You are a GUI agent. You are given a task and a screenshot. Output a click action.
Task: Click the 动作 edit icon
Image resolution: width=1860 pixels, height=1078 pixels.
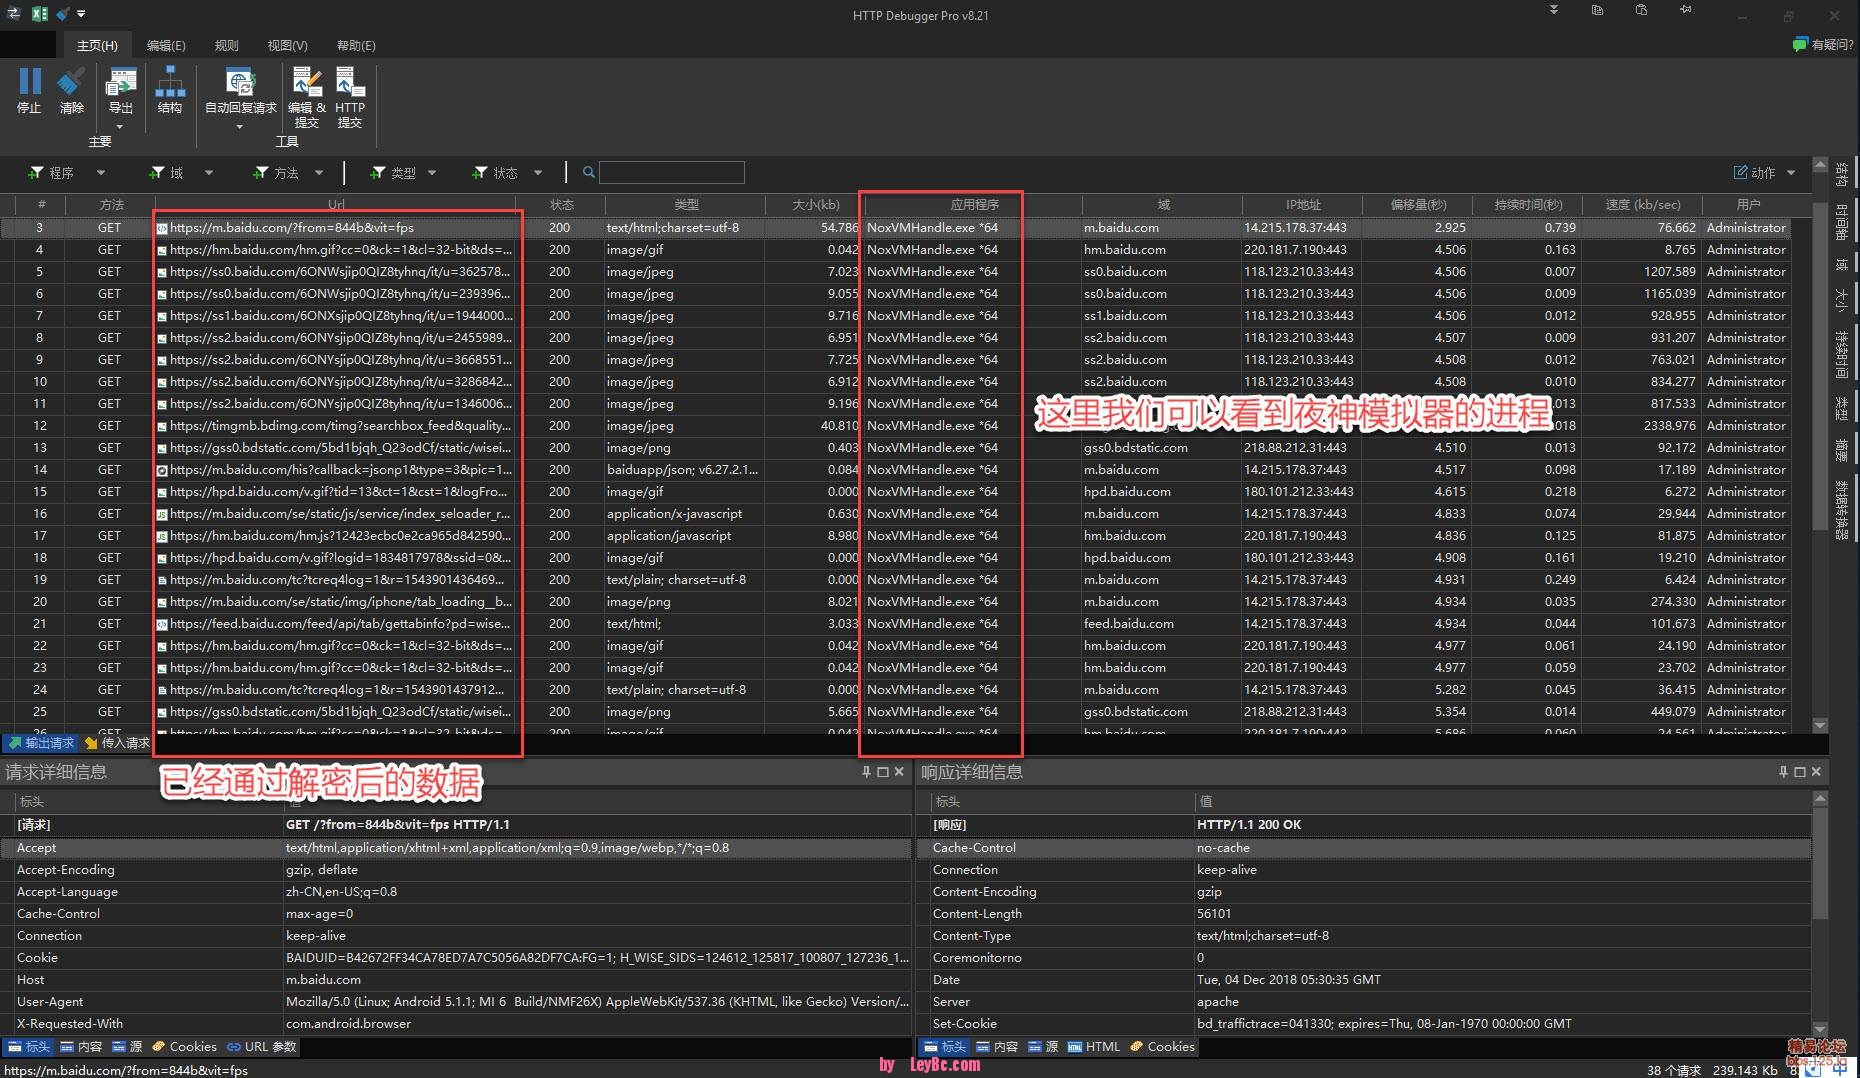[1740, 172]
